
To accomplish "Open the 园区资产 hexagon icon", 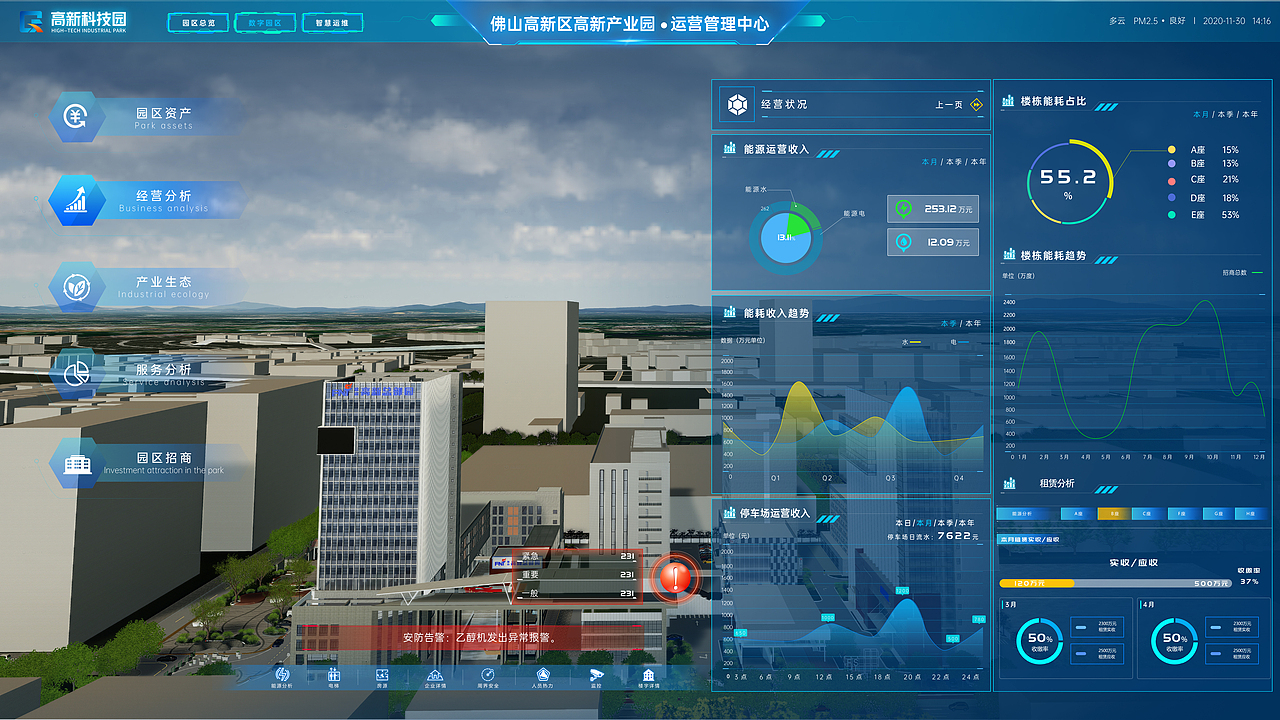I will click(77, 117).
